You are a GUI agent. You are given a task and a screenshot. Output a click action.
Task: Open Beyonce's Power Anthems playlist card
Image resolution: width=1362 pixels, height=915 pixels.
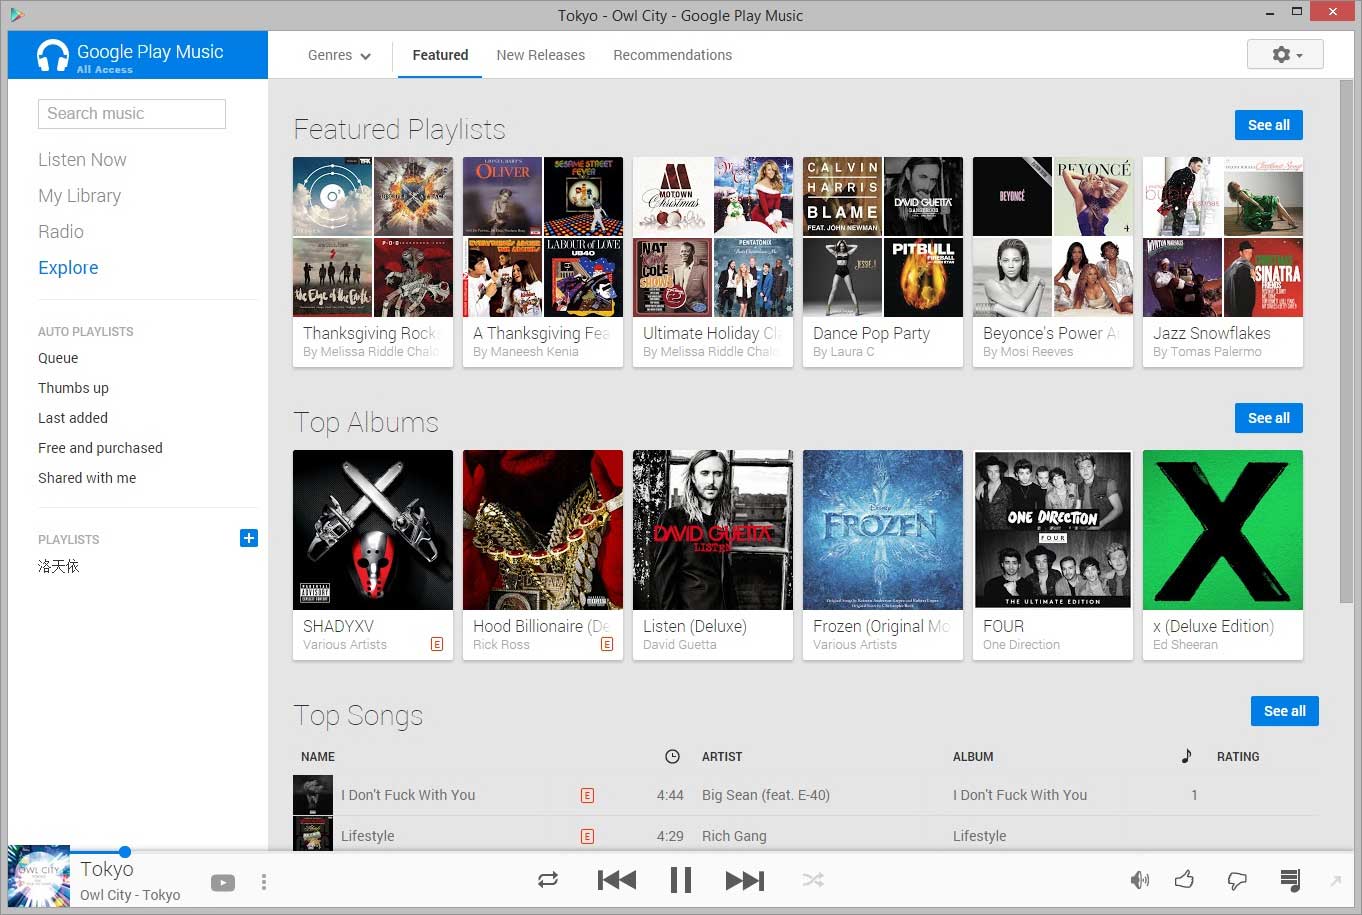[1053, 262]
